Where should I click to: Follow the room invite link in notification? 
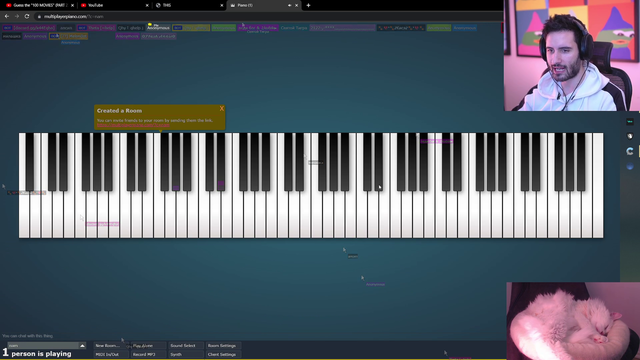tap(133, 125)
